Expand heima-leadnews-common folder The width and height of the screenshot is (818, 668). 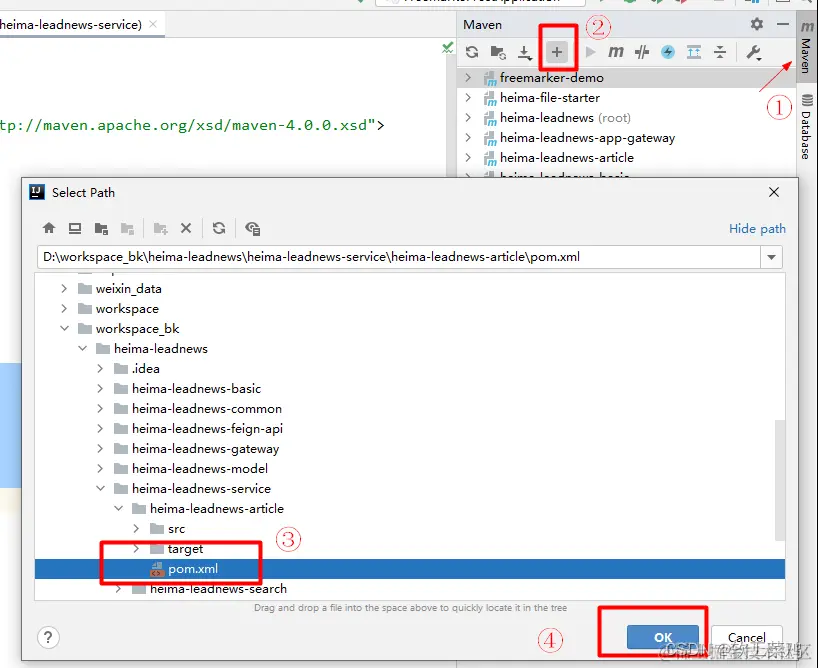100,409
